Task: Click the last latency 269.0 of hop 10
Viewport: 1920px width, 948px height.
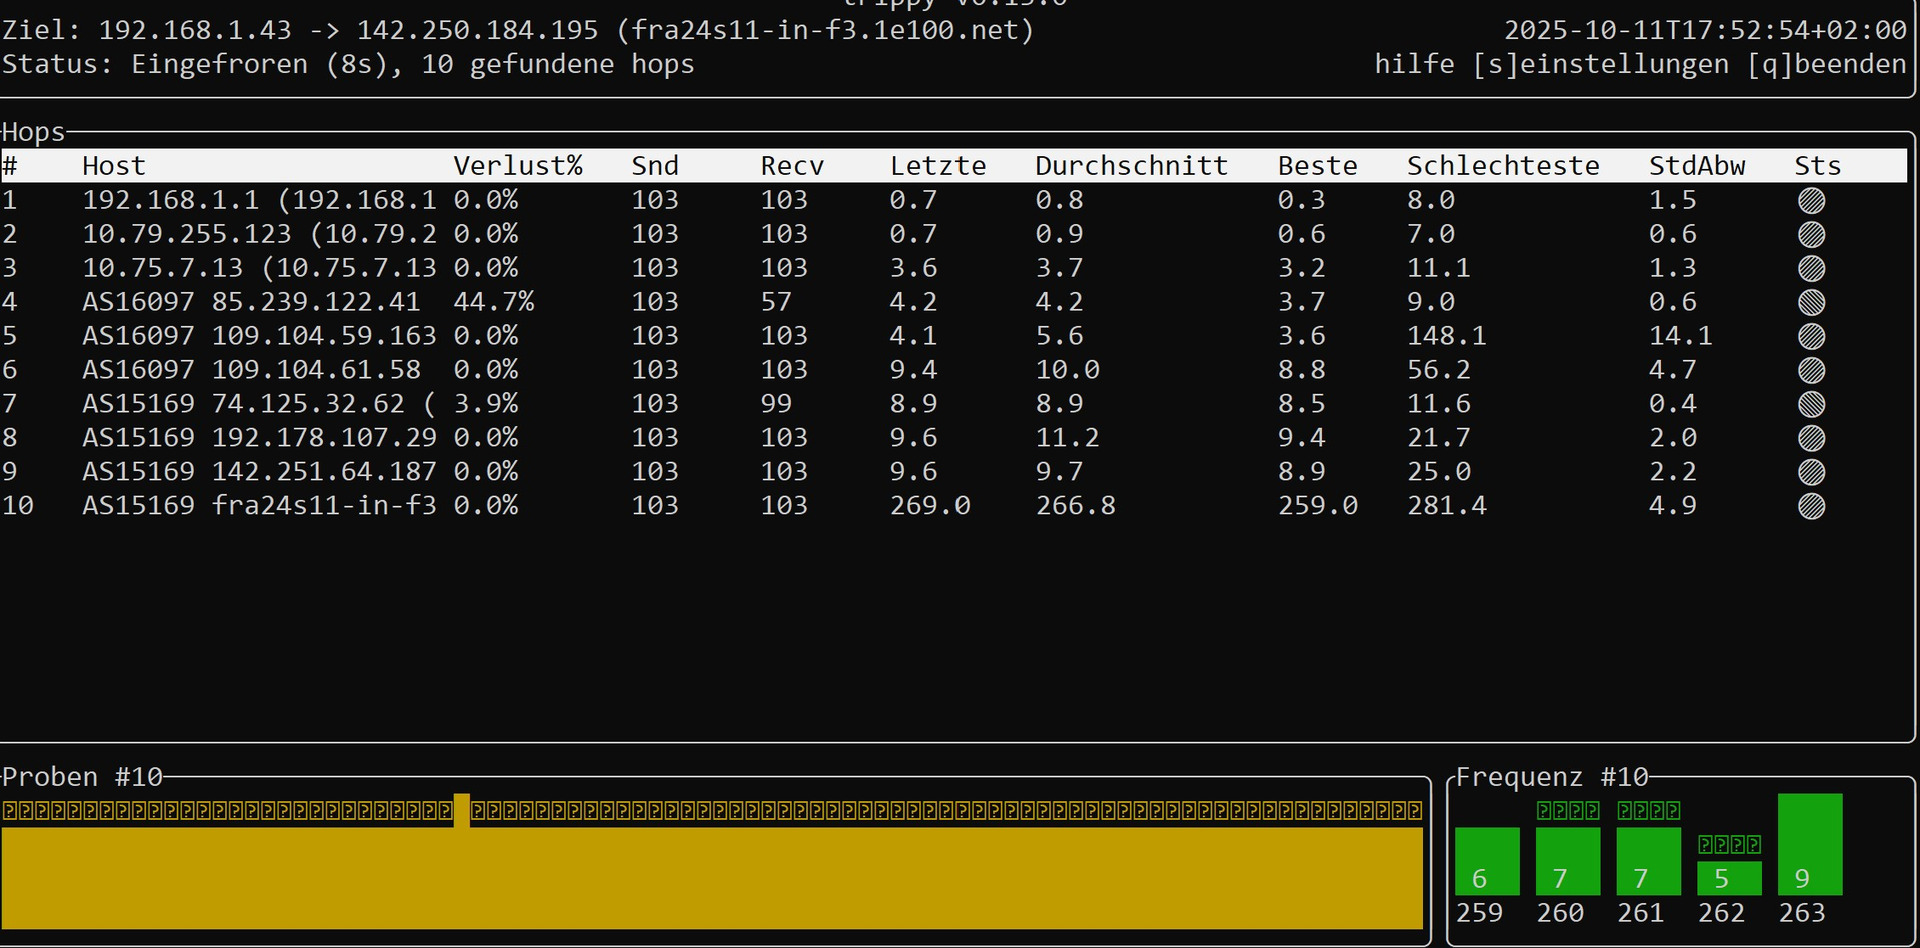Action: (930, 506)
